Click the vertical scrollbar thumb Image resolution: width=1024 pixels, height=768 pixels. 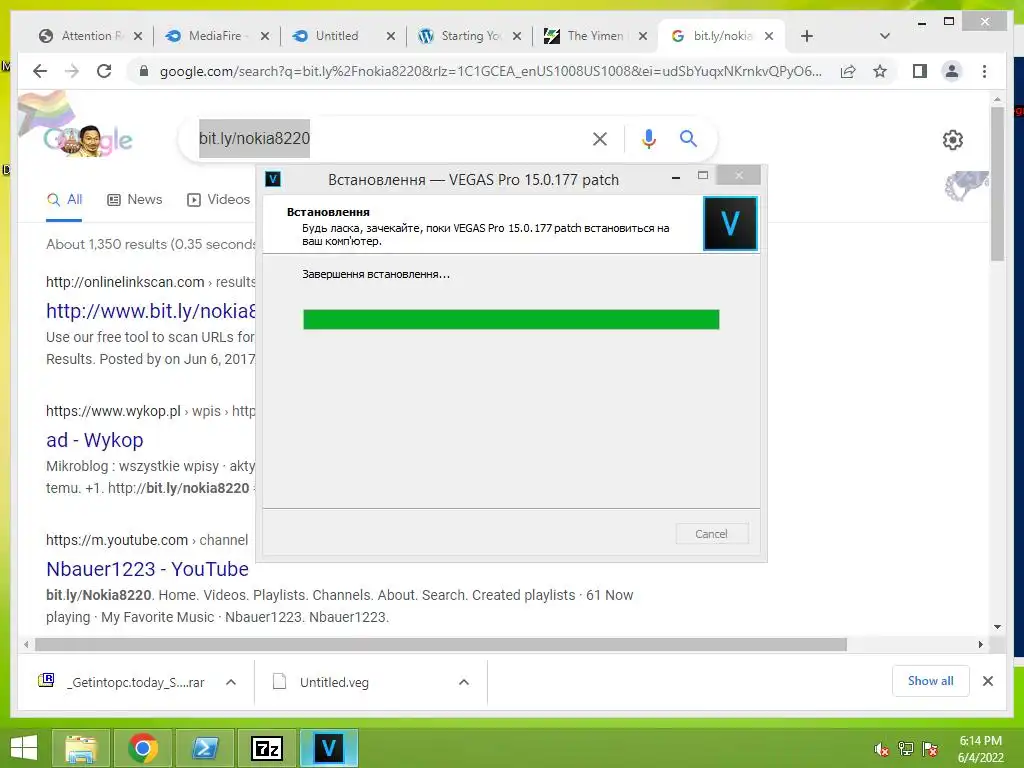click(997, 183)
